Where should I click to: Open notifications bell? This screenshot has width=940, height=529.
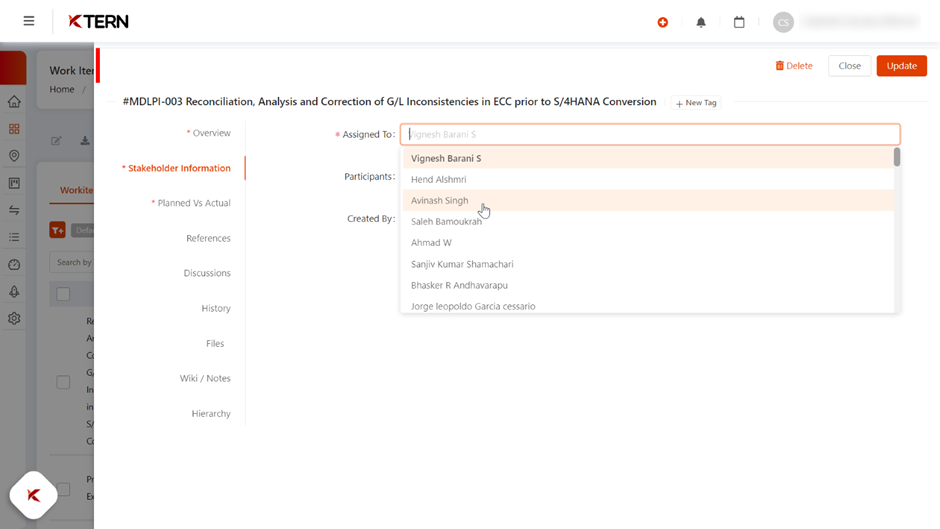(701, 22)
